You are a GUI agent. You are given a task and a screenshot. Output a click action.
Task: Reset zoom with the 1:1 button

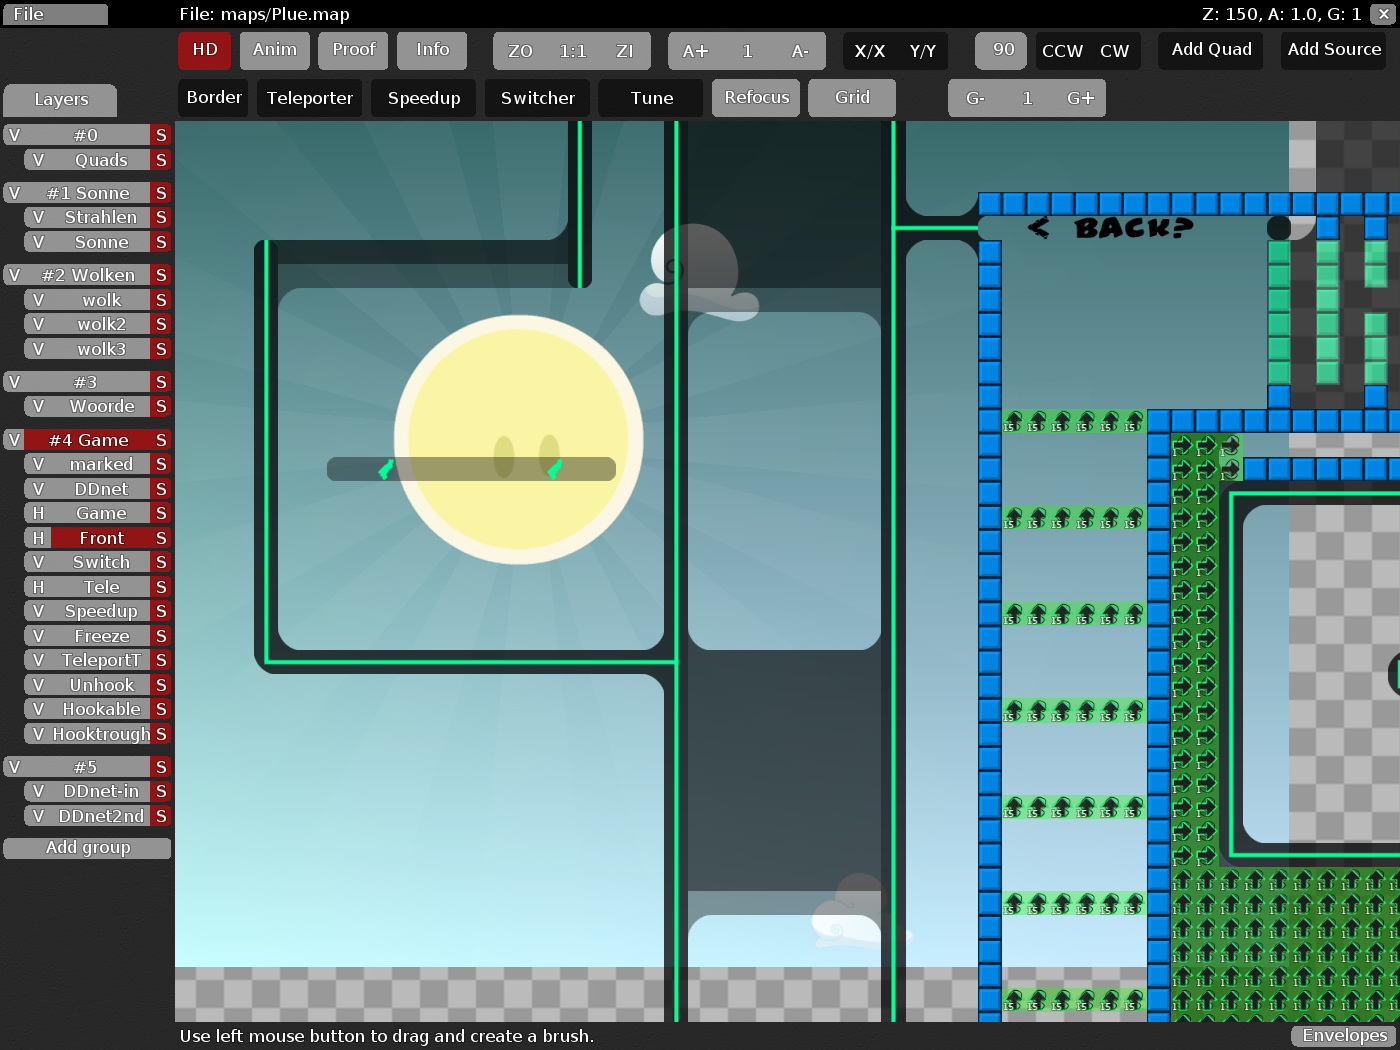tap(571, 50)
